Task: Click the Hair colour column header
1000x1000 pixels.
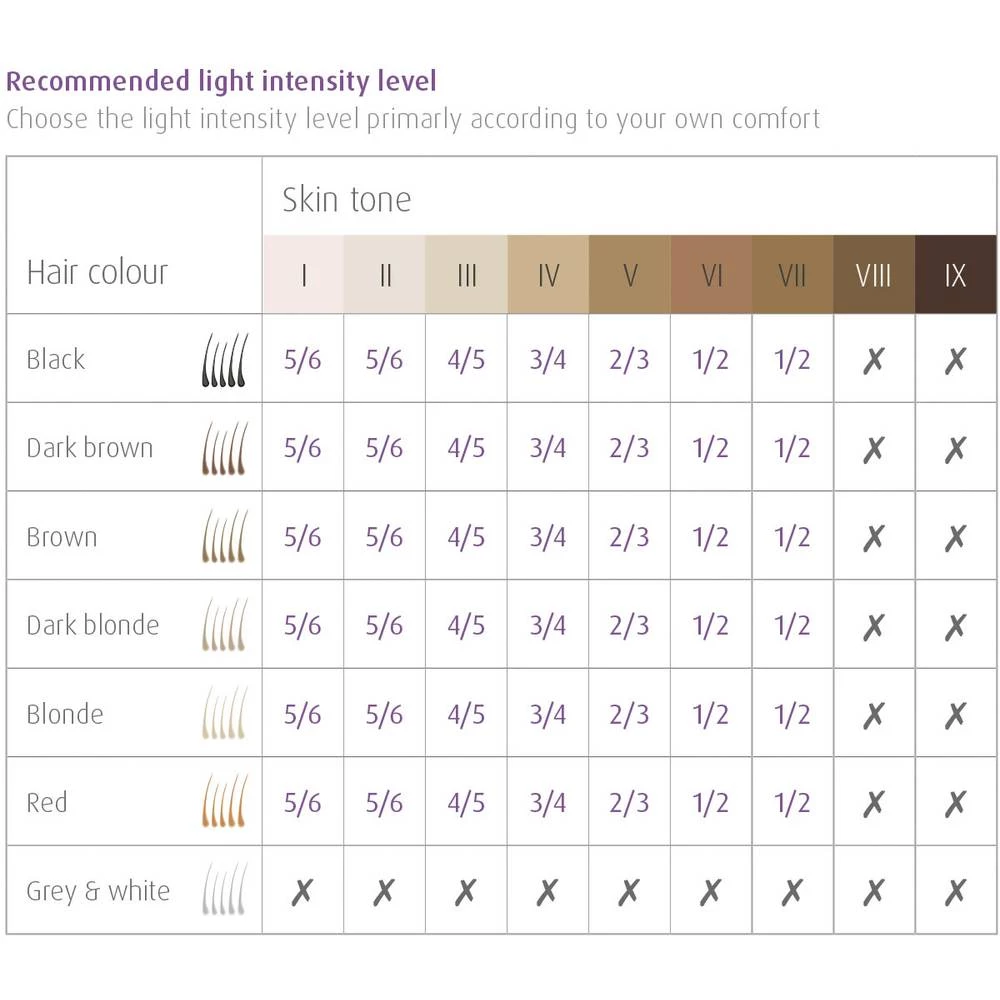Action: click(x=97, y=272)
